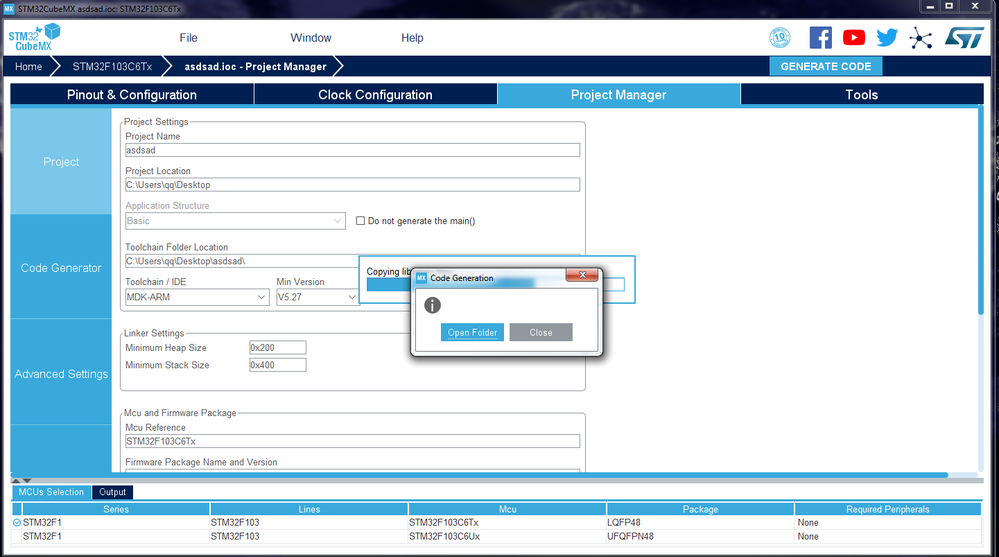The width and height of the screenshot is (999, 557).
Task: Open the ST logo link
Action: coord(964,38)
